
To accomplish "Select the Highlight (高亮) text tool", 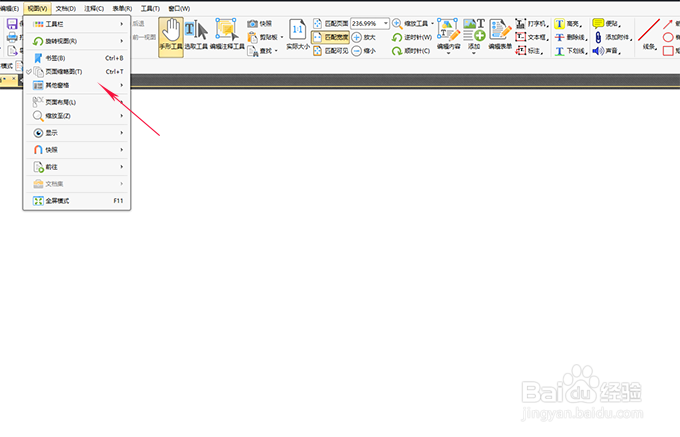I will (568, 23).
